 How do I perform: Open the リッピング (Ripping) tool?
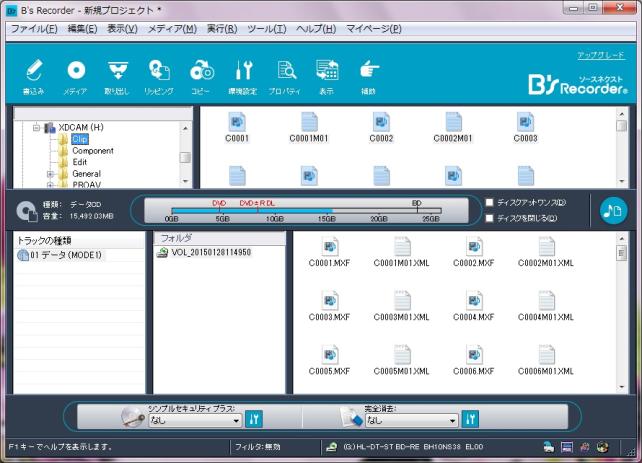point(159,77)
